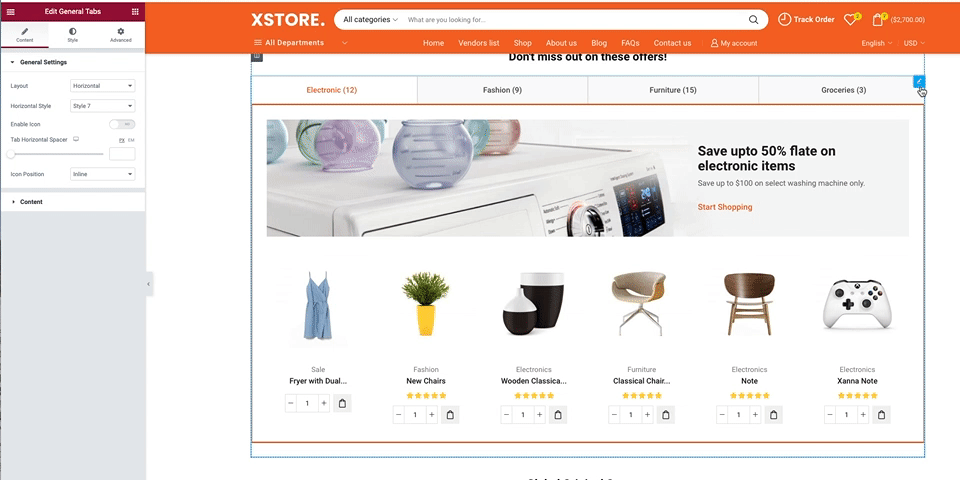
Task: Click the Track Order clock icon
Action: [x=784, y=20]
